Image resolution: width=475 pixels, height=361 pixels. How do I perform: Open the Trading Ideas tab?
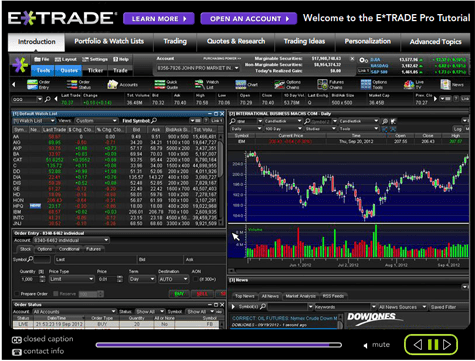point(304,41)
